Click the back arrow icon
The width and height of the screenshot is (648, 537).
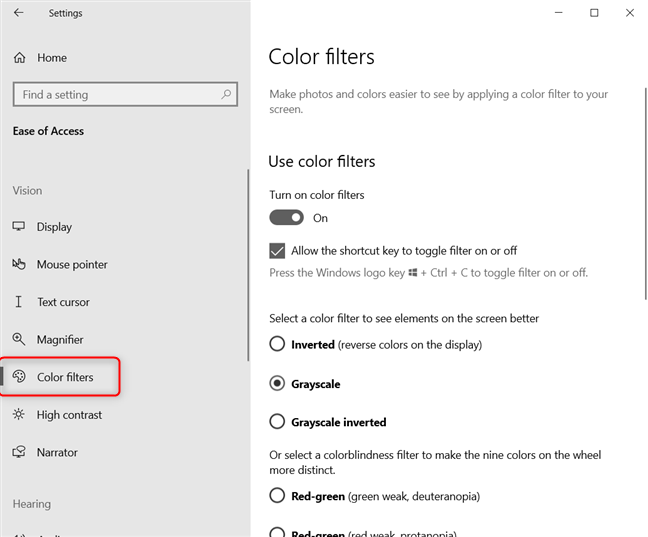(x=20, y=13)
